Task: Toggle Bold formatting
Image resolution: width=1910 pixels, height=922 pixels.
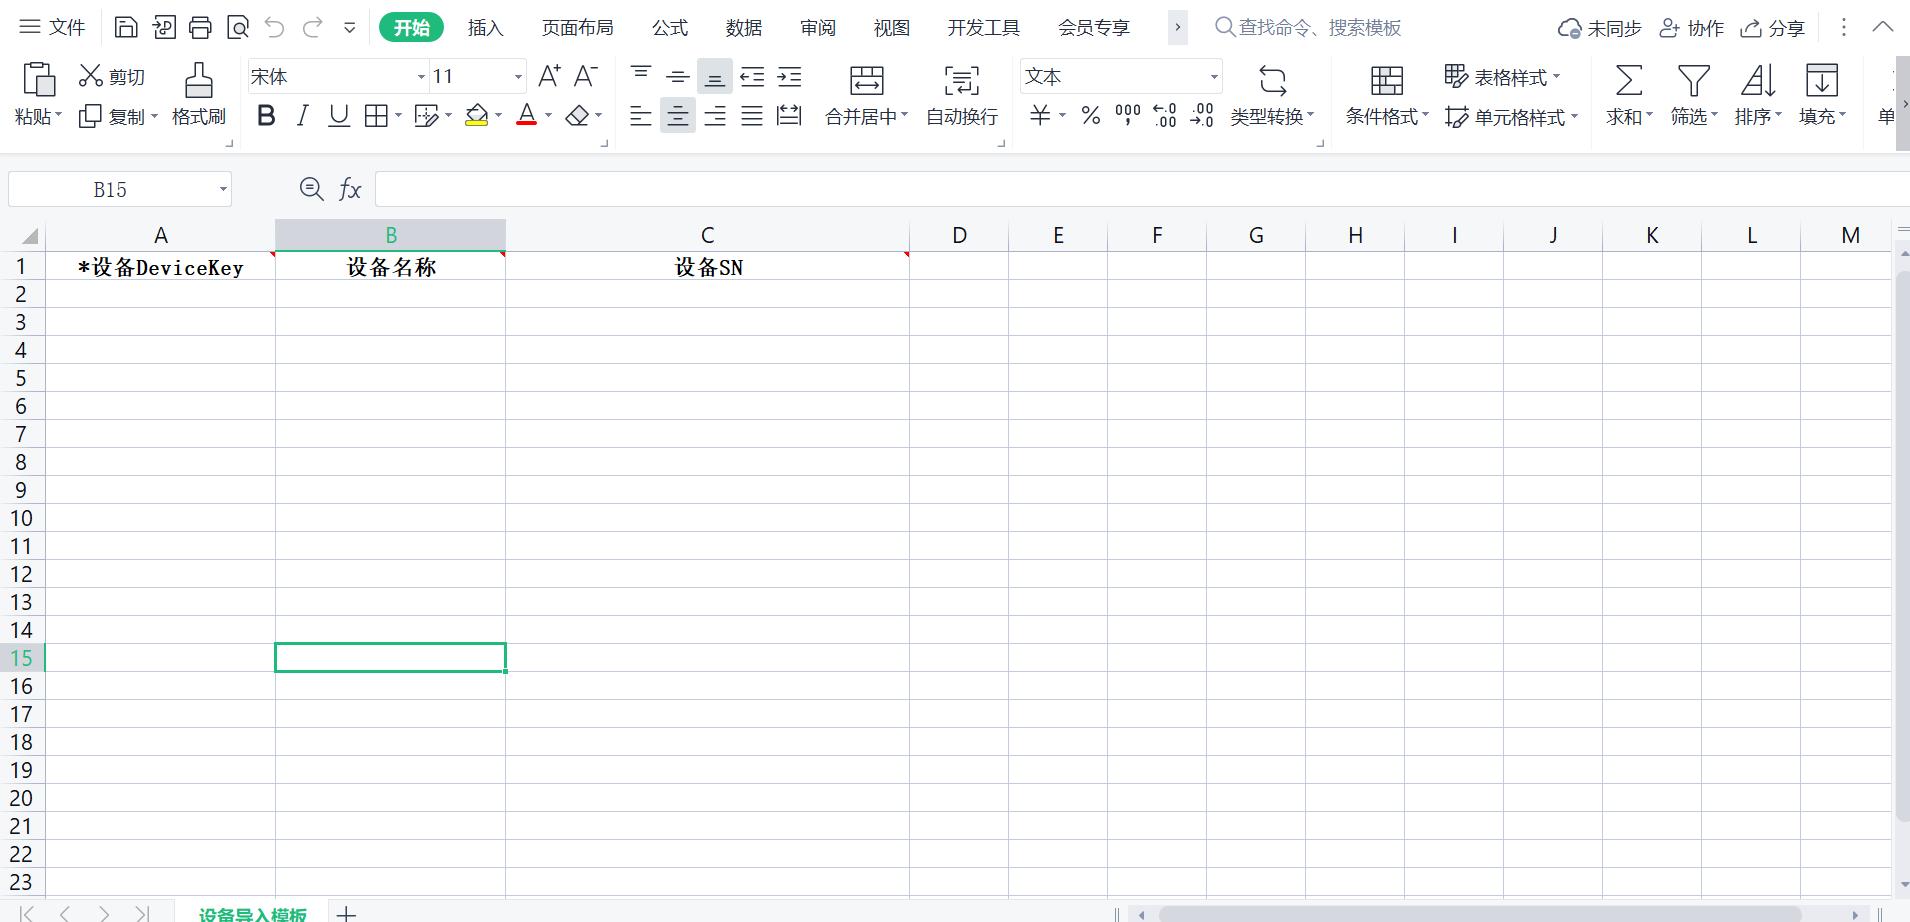Action: [266, 116]
